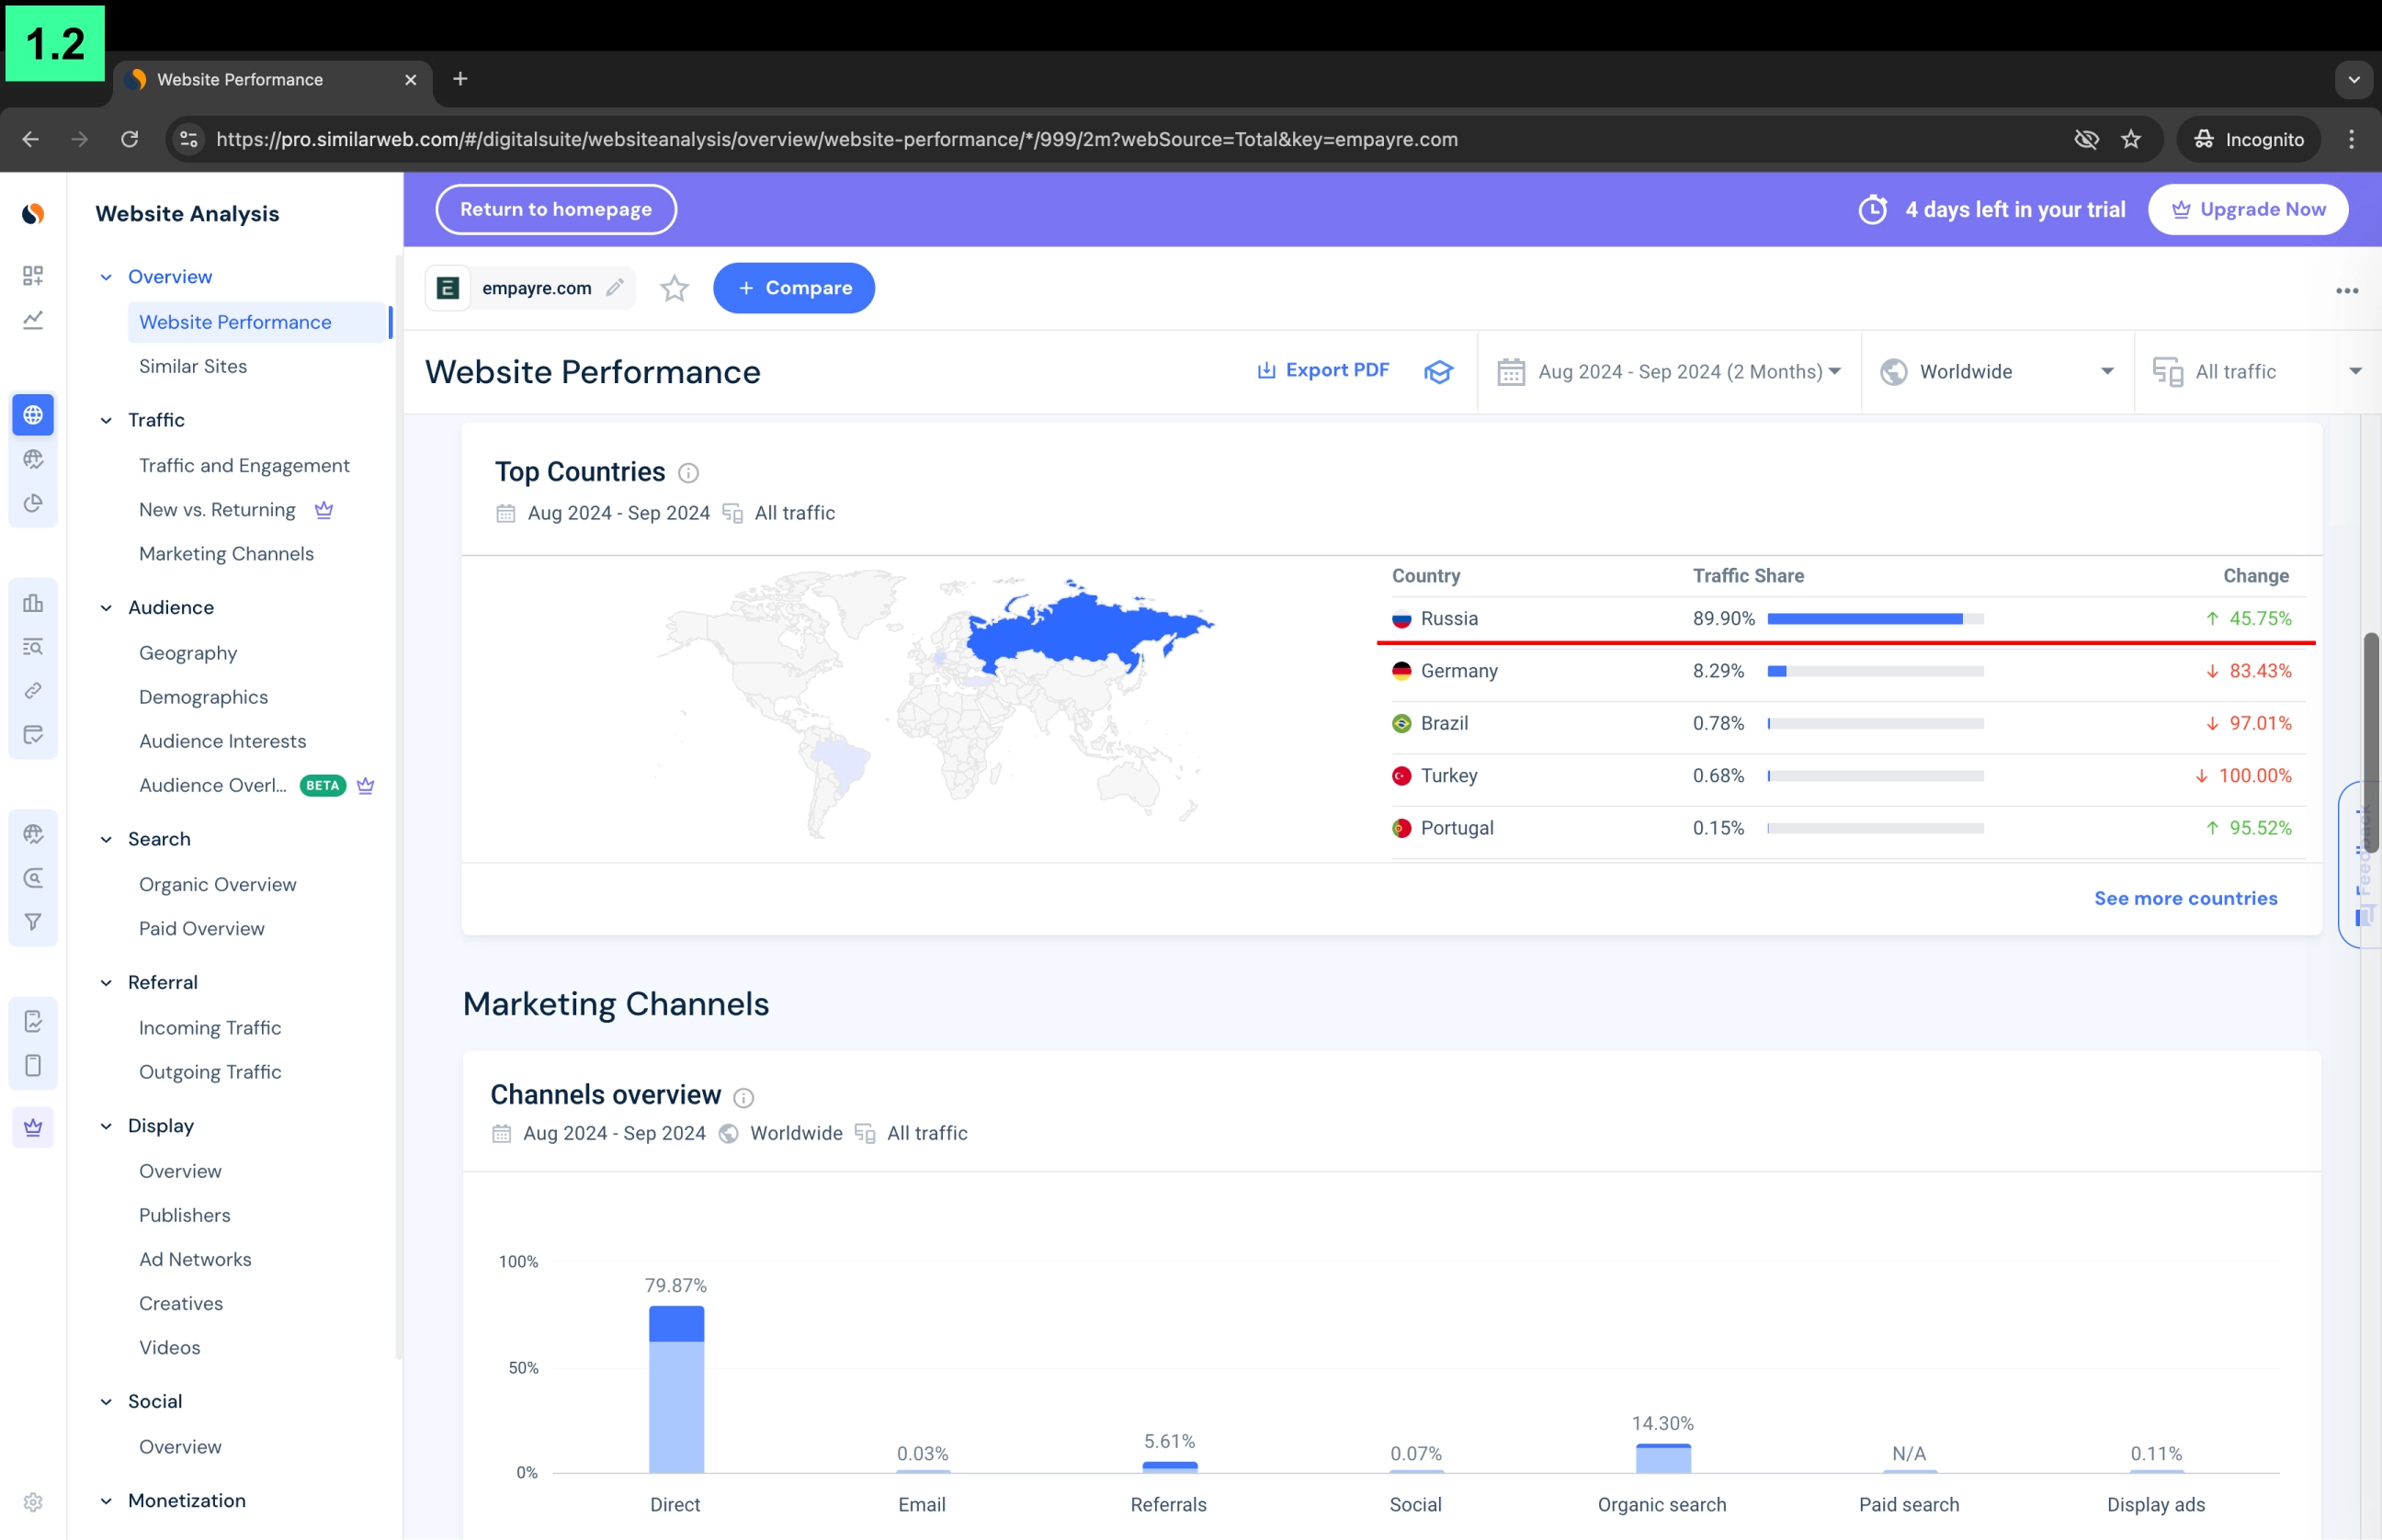
Task: Click the crown upgrade icon at sidebar bottom
Action: tap(33, 1127)
